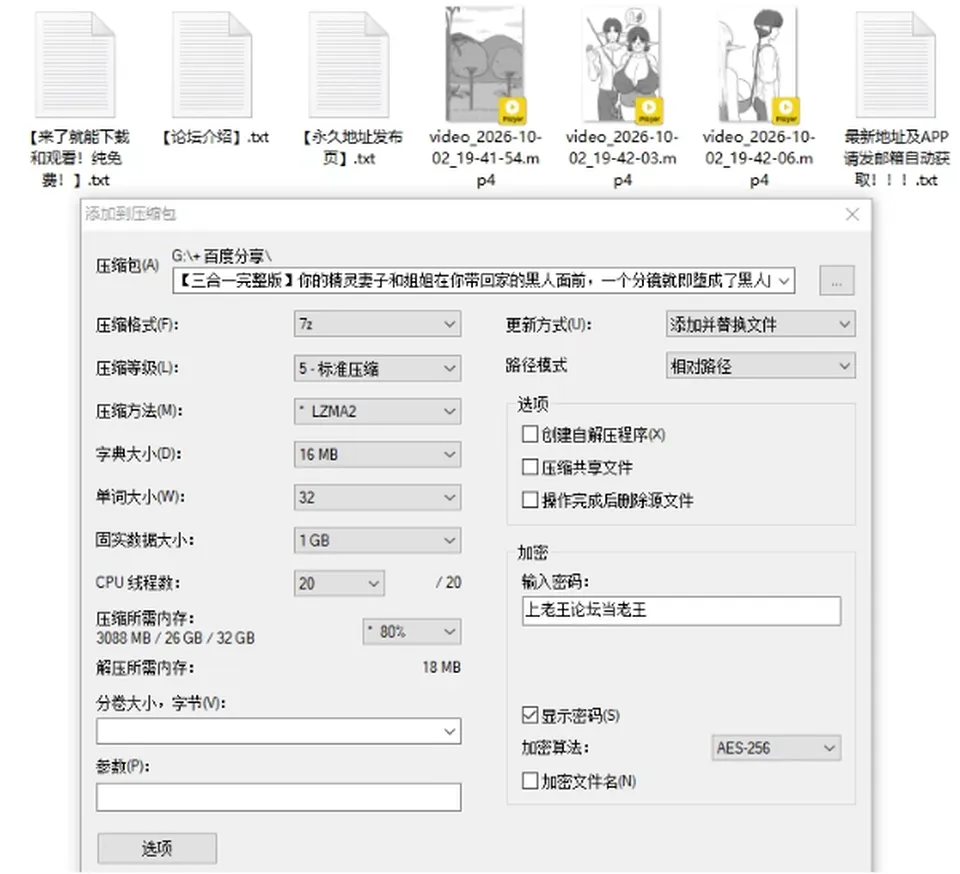Enable 创建自解压程序 checkbox
Screen dimensions: 960x874
[530, 435]
